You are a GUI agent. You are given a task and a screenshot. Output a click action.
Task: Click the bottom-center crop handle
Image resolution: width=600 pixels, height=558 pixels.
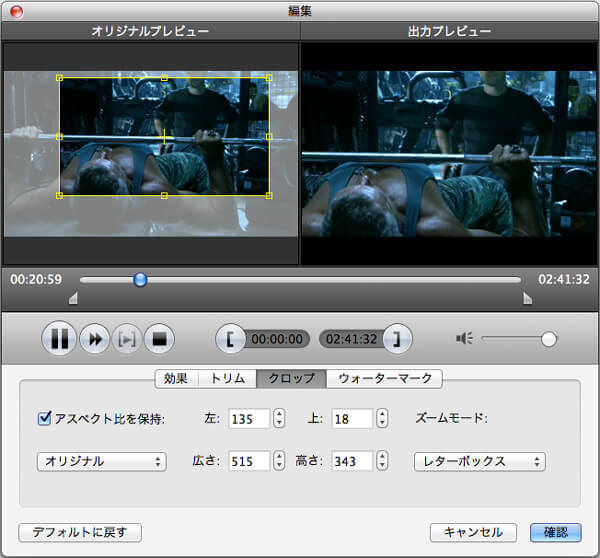[x=164, y=196]
